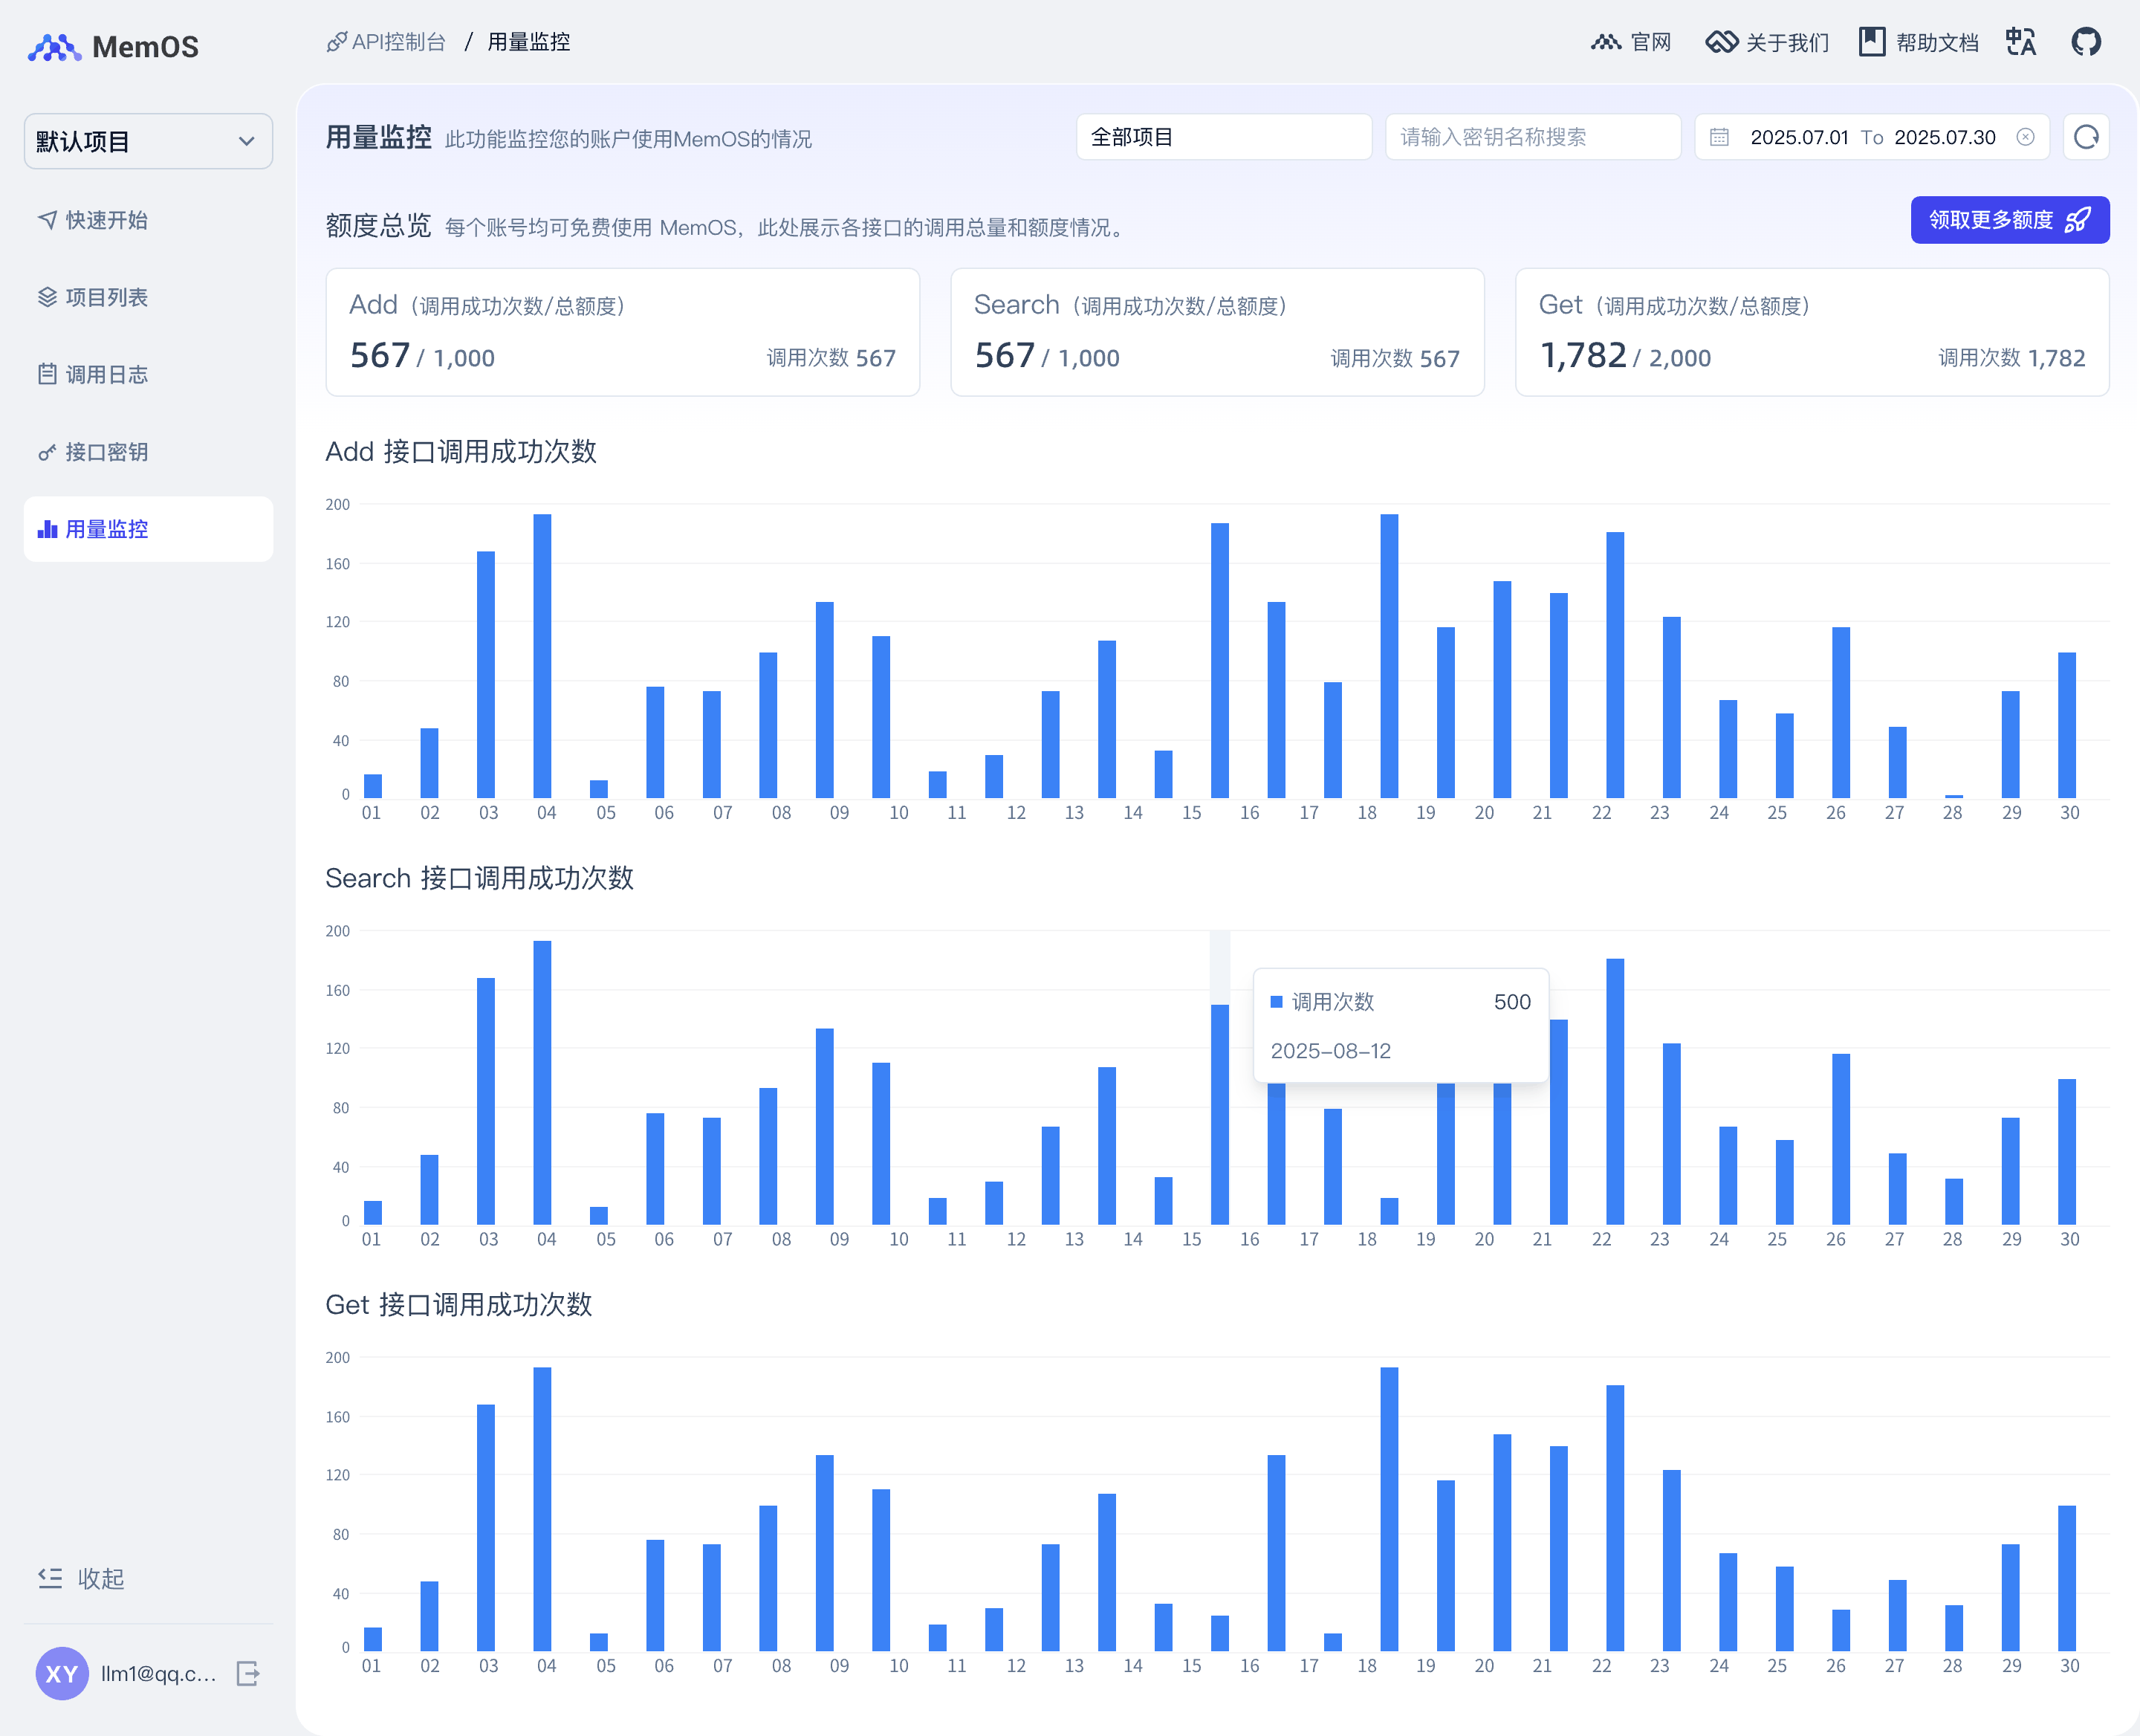
Task: Clear the date range with x icon
Action: (2025, 137)
